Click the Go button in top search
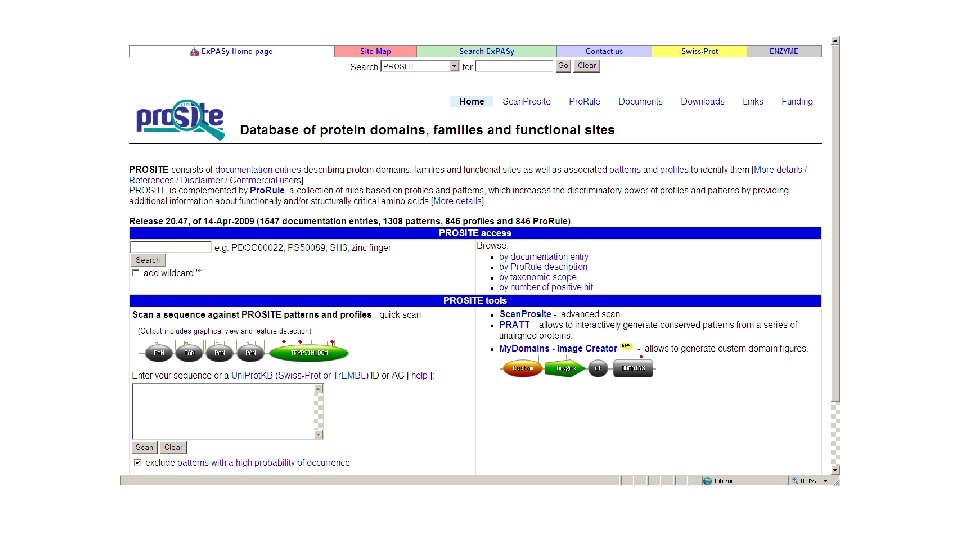Viewport: 960px width, 540px height. point(563,66)
